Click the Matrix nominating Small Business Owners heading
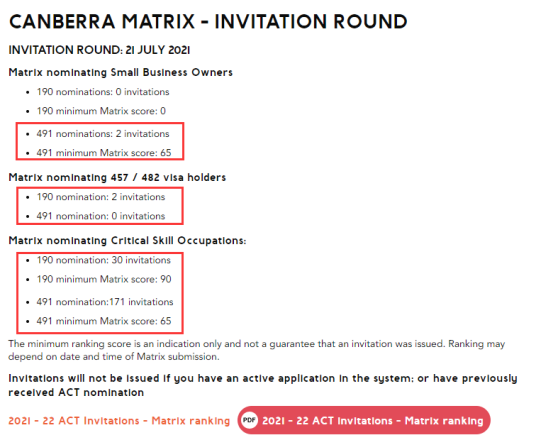The image size is (553, 440). coord(121,72)
